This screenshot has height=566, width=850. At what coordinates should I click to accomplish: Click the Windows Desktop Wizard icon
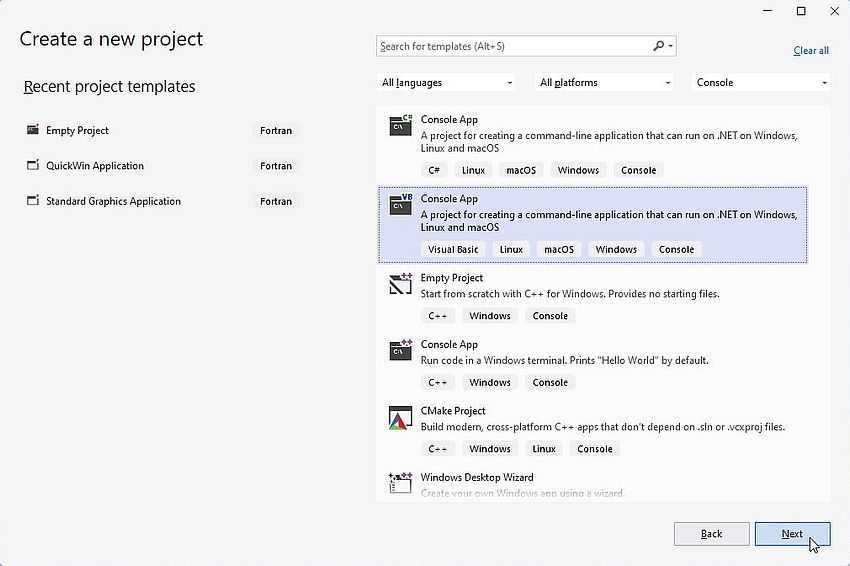click(x=401, y=483)
